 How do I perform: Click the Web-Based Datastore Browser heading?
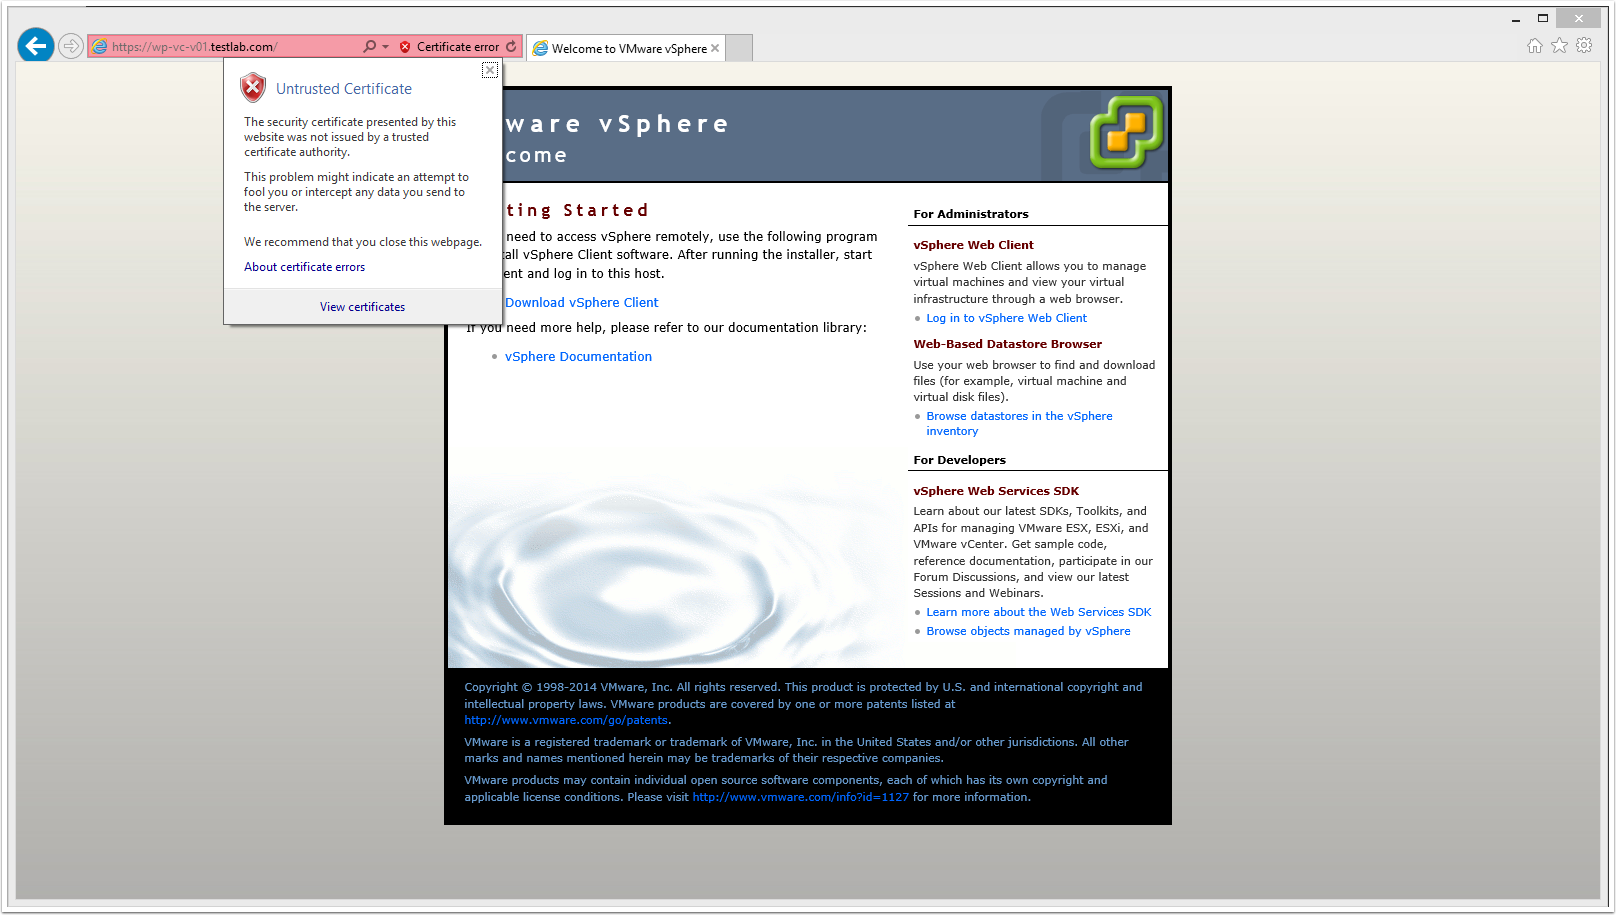point(1007,344)
